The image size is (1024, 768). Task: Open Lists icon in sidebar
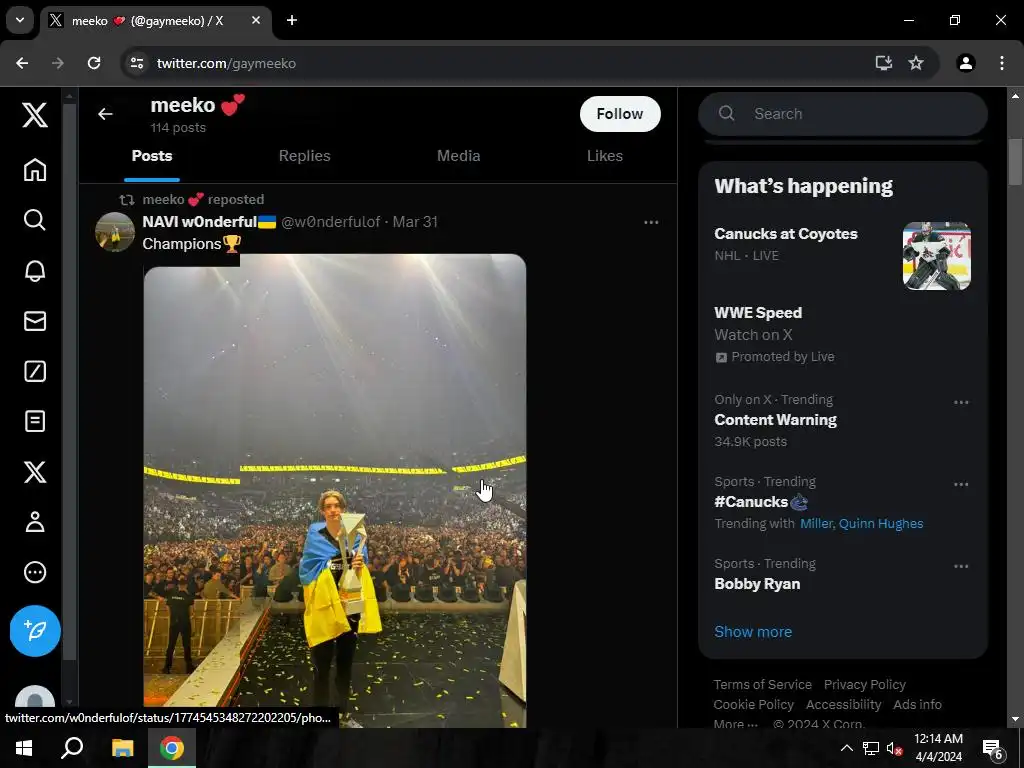click(x=35, y=421)
